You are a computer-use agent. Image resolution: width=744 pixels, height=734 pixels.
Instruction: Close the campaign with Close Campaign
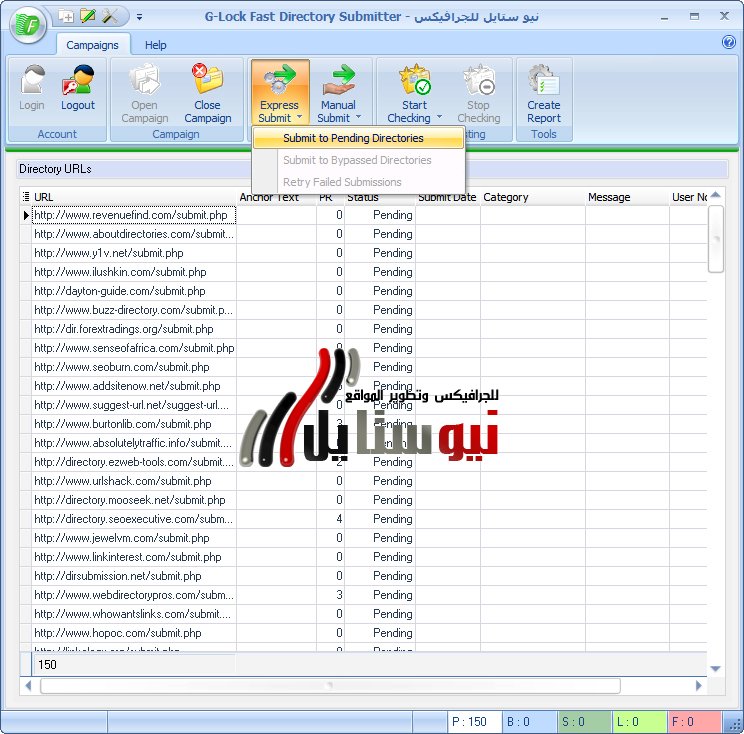[x=207, y=93]
